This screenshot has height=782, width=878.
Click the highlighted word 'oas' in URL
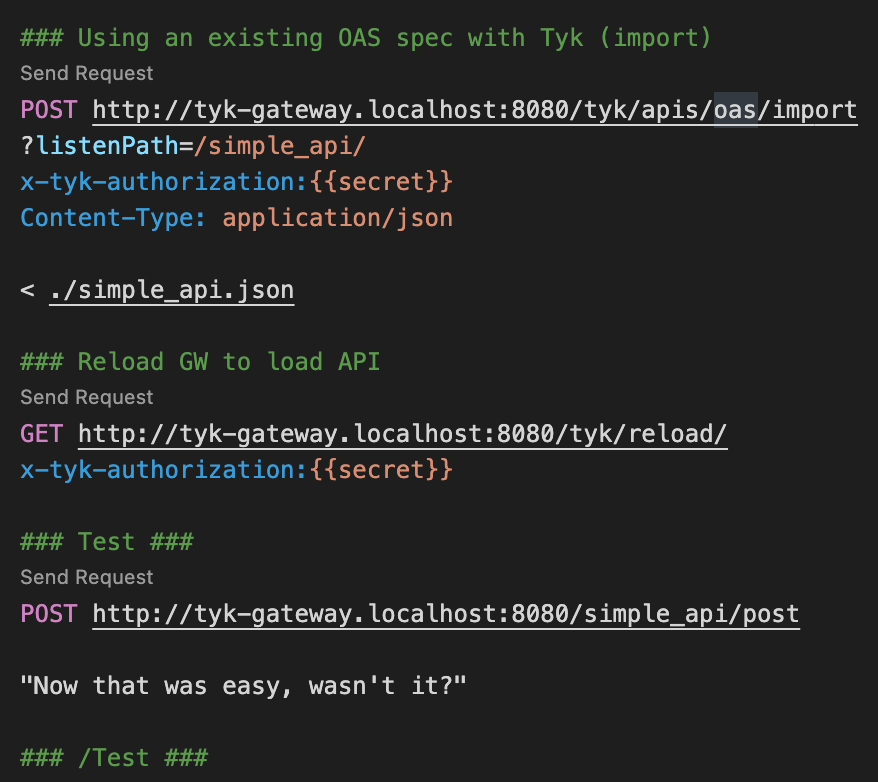735,109
